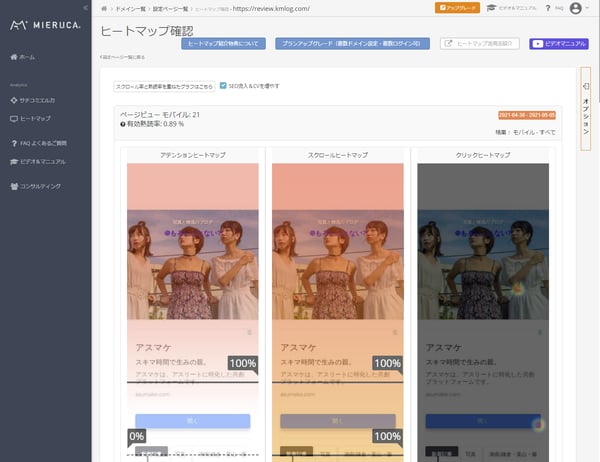600x462 pixels.
Task: Click the アテンションヒートマップ preview image
Action: point(193,312)
